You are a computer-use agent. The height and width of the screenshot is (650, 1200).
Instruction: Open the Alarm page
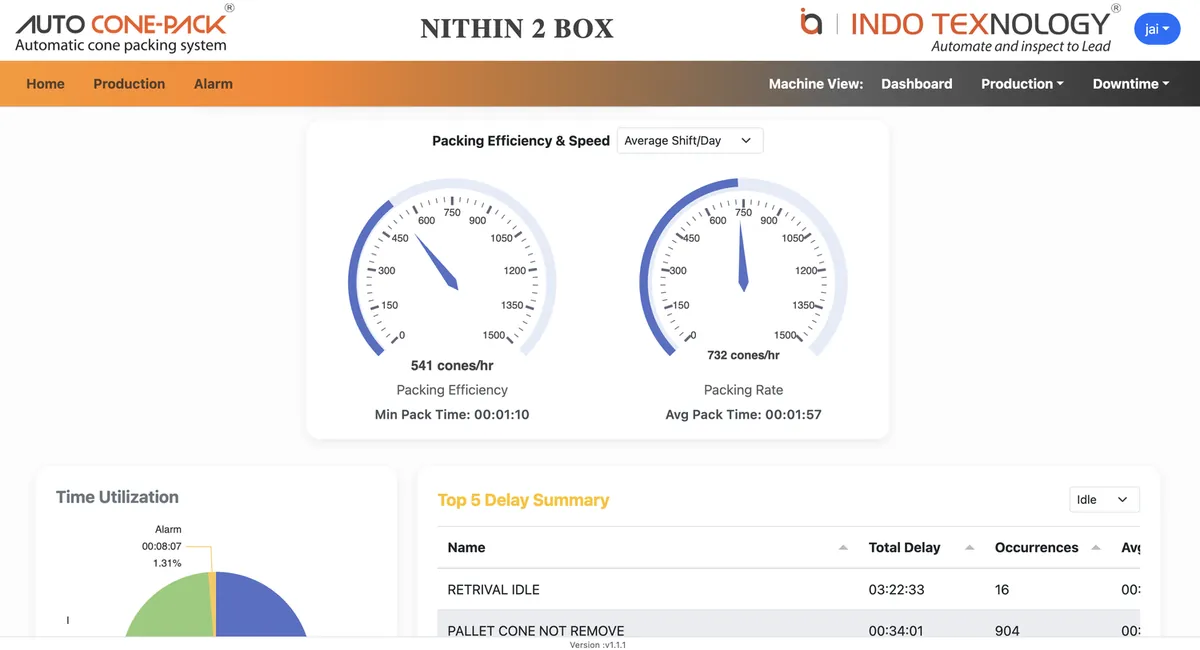(x=213, y=84)
